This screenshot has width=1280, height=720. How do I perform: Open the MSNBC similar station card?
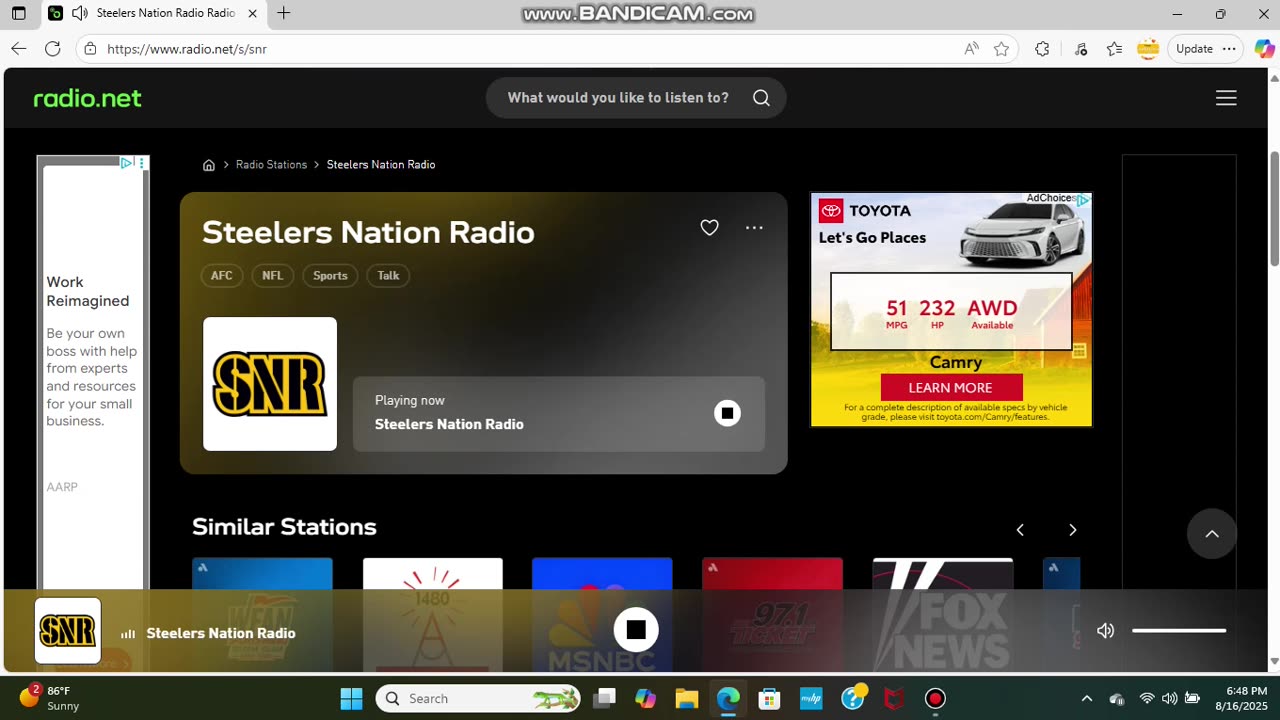pyautogui.click(x=602, y=614)
